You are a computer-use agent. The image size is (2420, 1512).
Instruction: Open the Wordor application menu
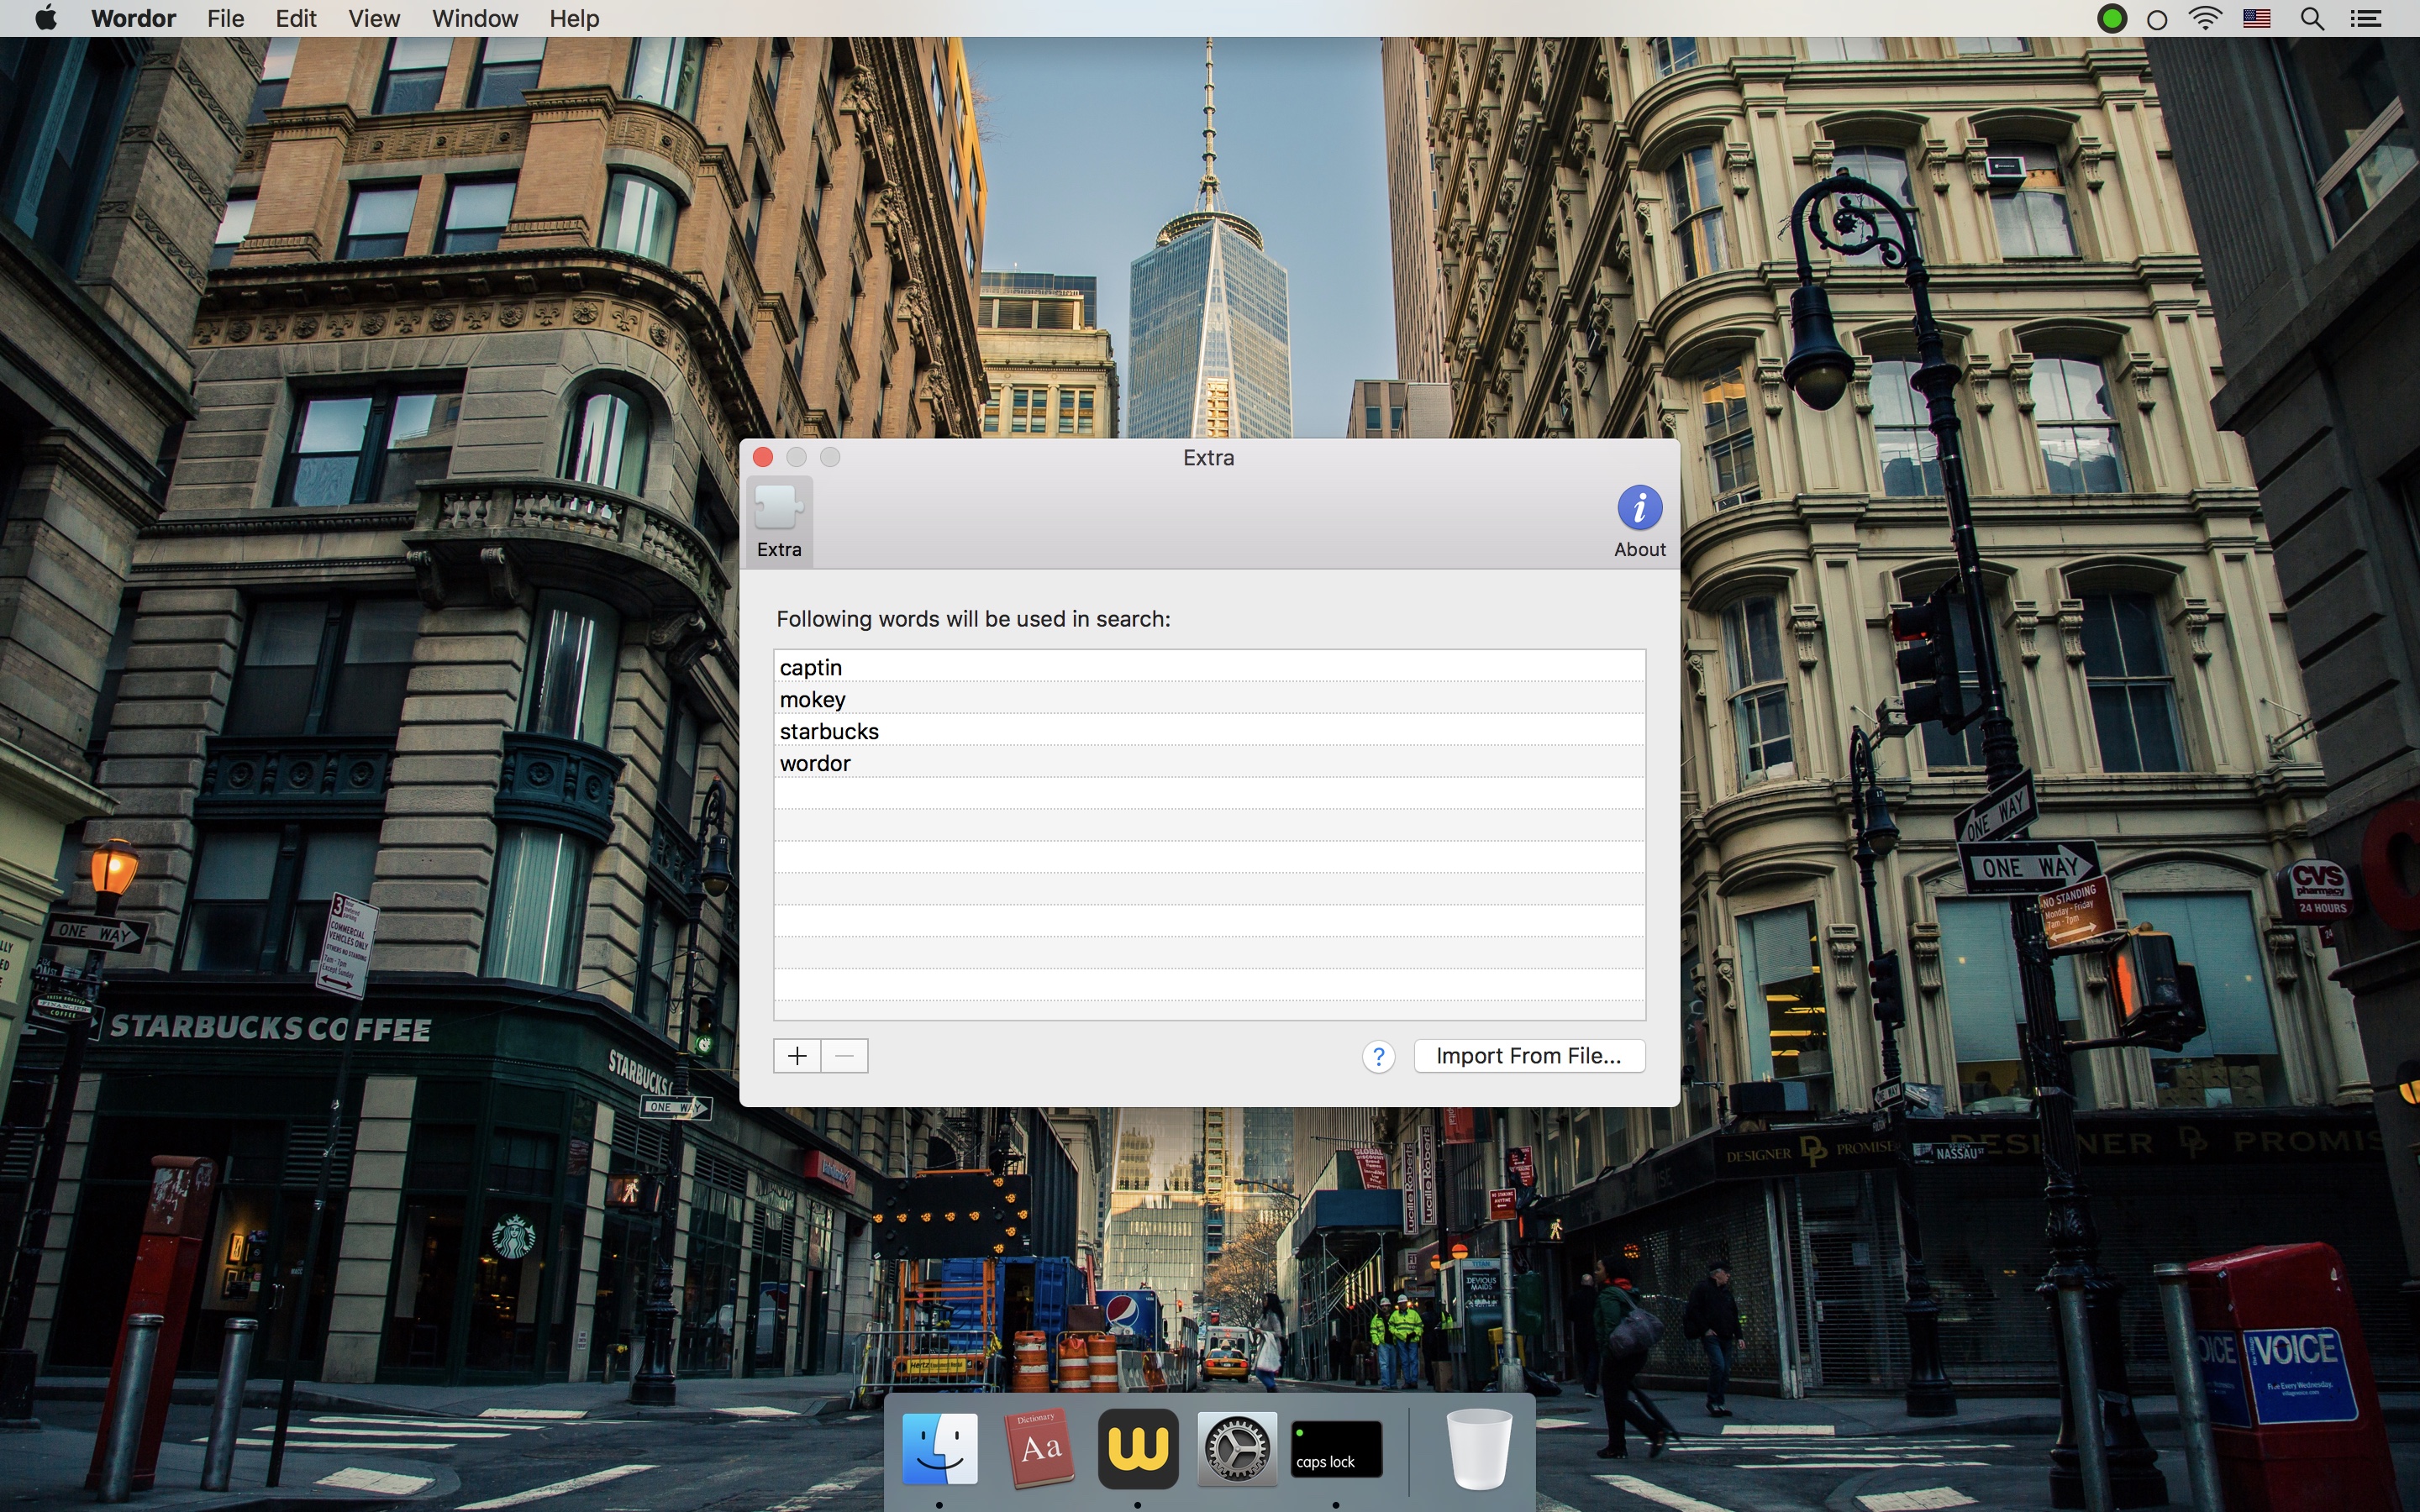pos(133,18)
